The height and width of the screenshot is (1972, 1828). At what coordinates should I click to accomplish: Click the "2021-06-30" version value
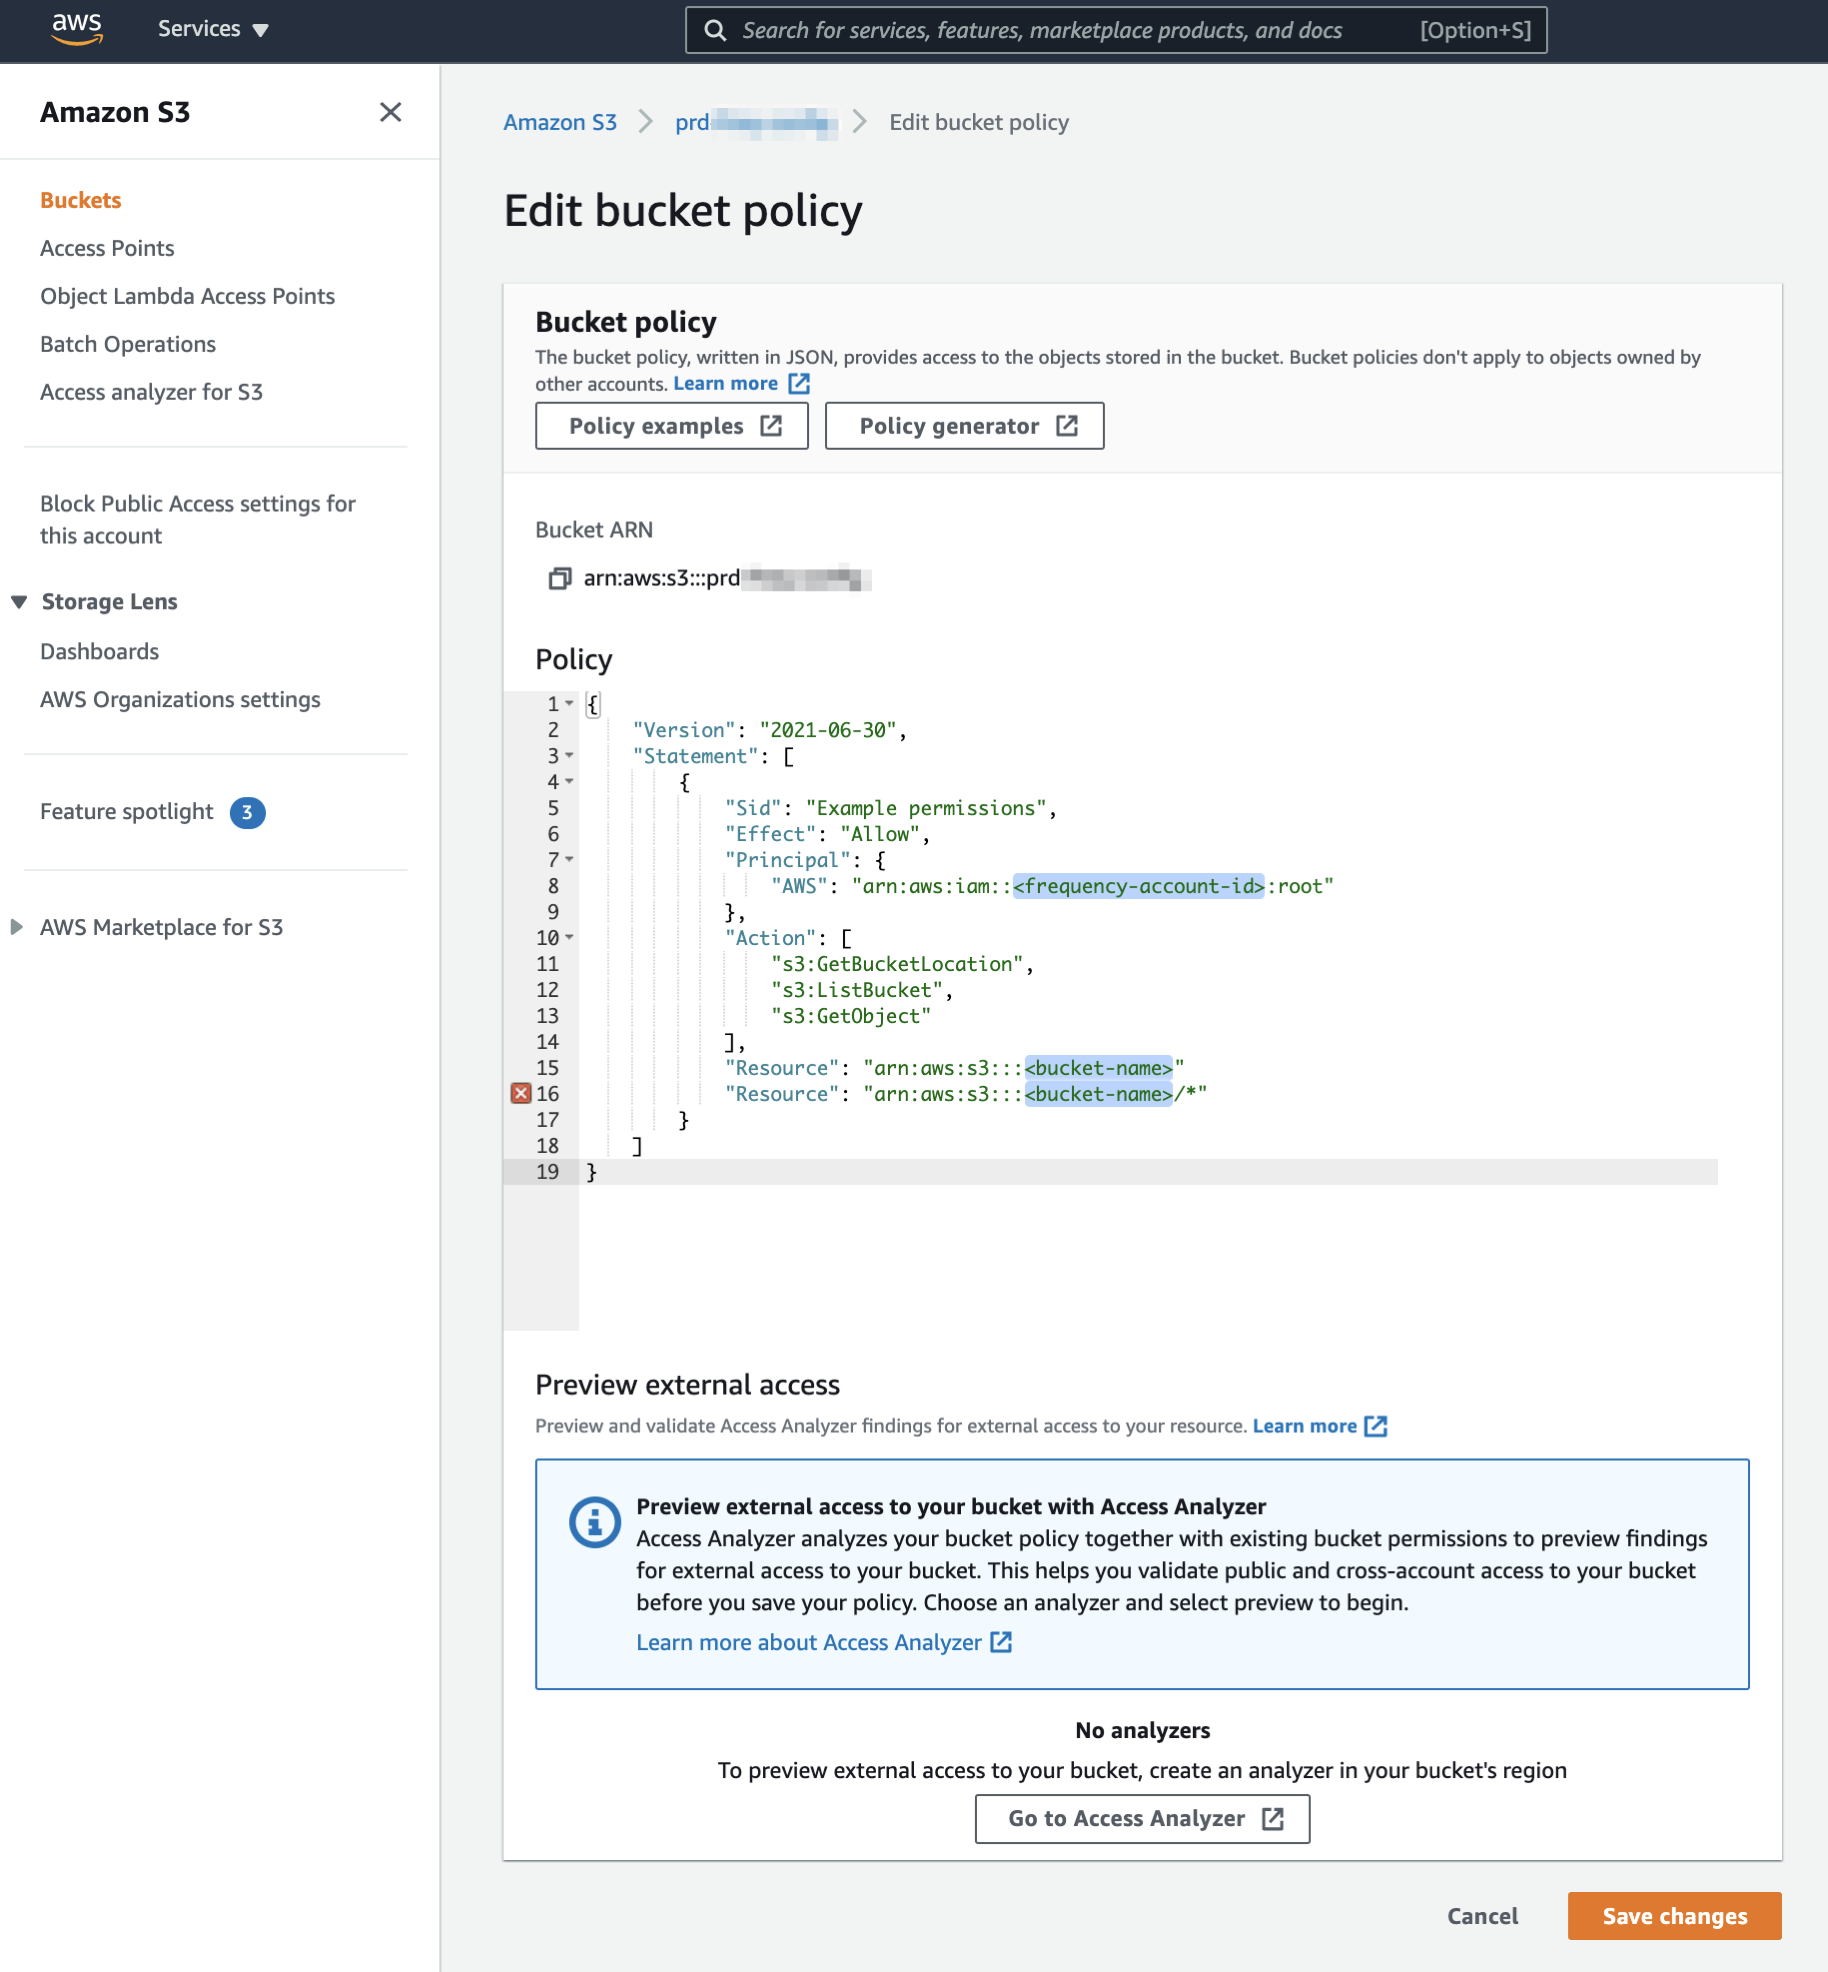click(828, 730)
